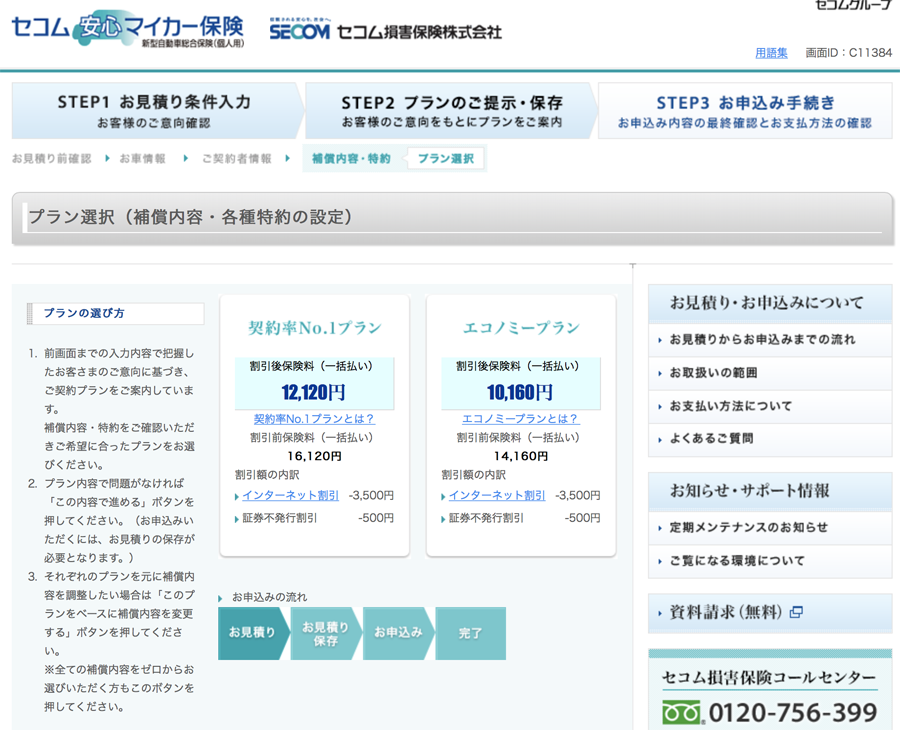Click インターネット割引 under エコノミープラン
The width and height of the screenshot is (900, 730).
pos(497,496)
